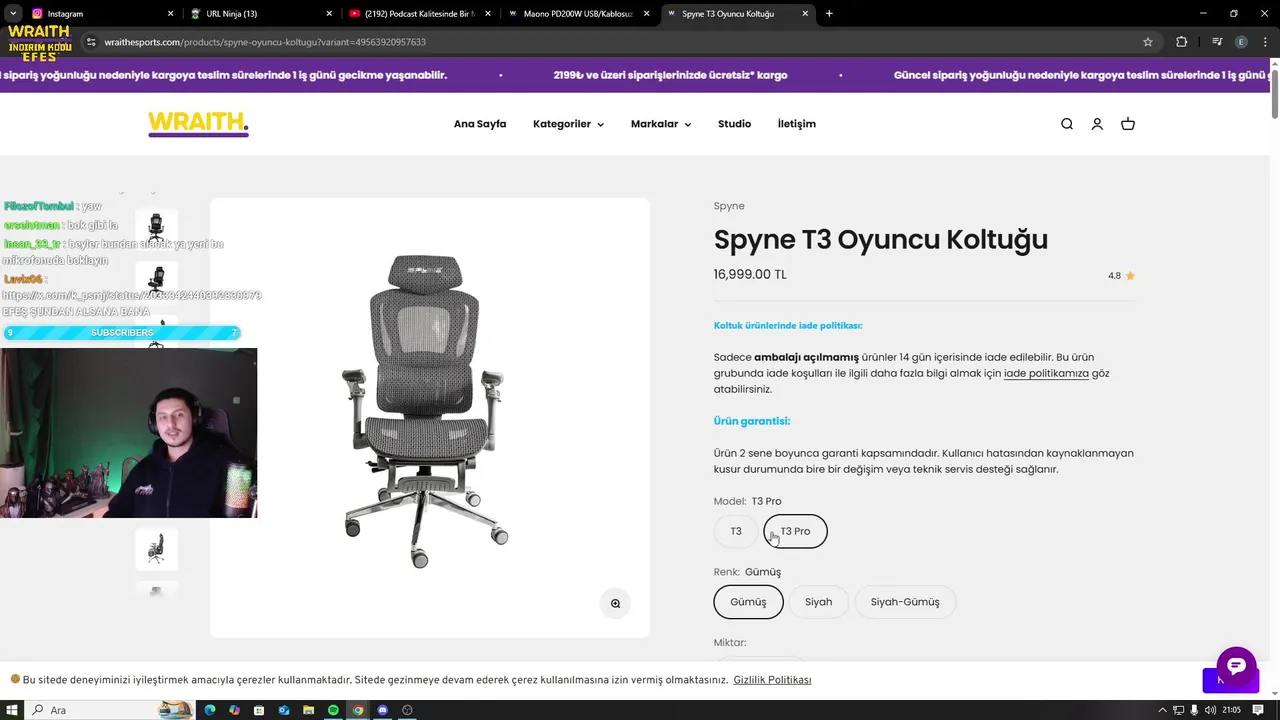Select the second chair thumbnail

coord(156,281)
